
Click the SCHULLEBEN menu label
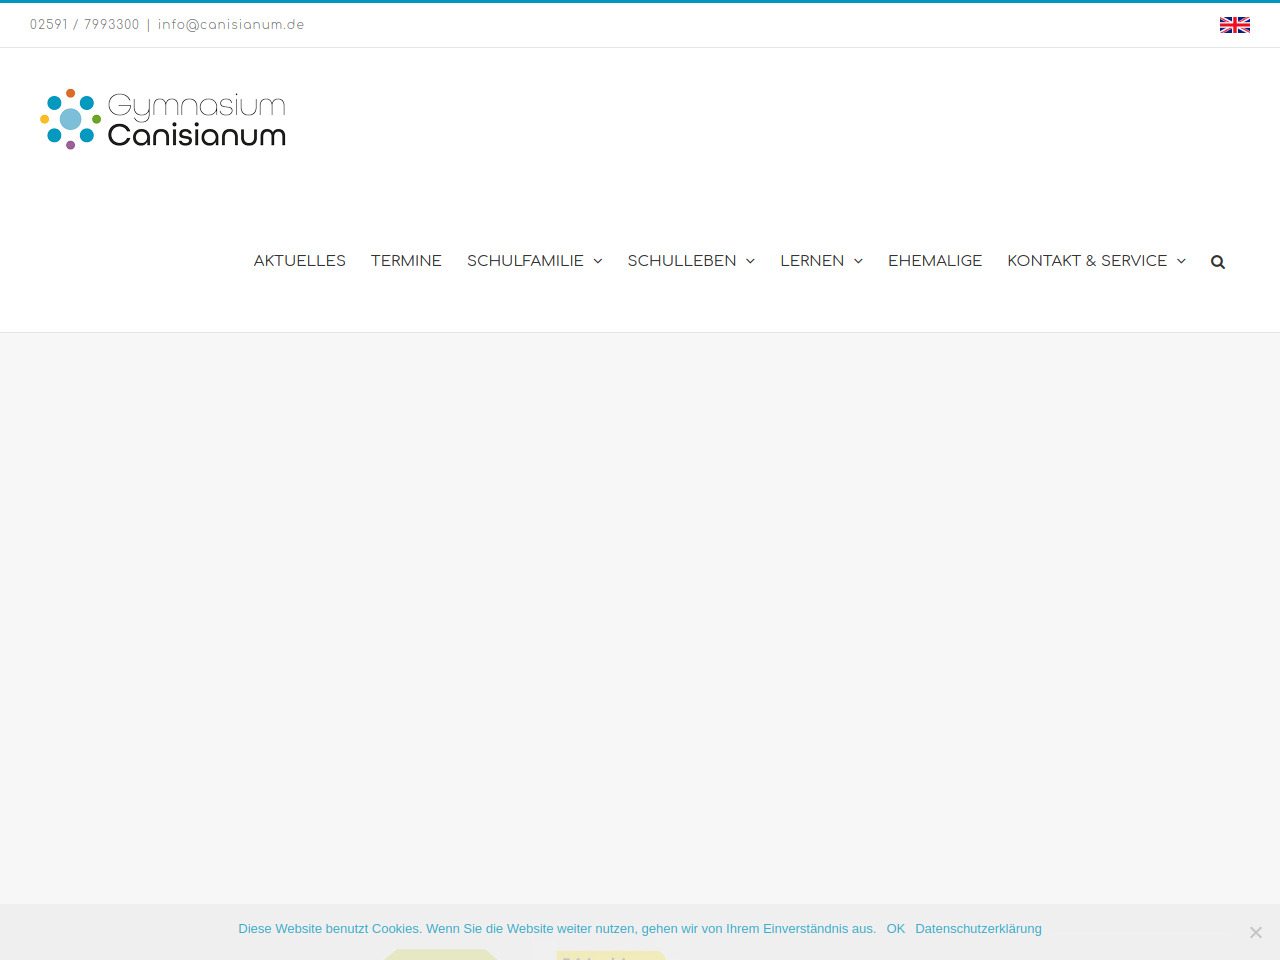[681, 261]
